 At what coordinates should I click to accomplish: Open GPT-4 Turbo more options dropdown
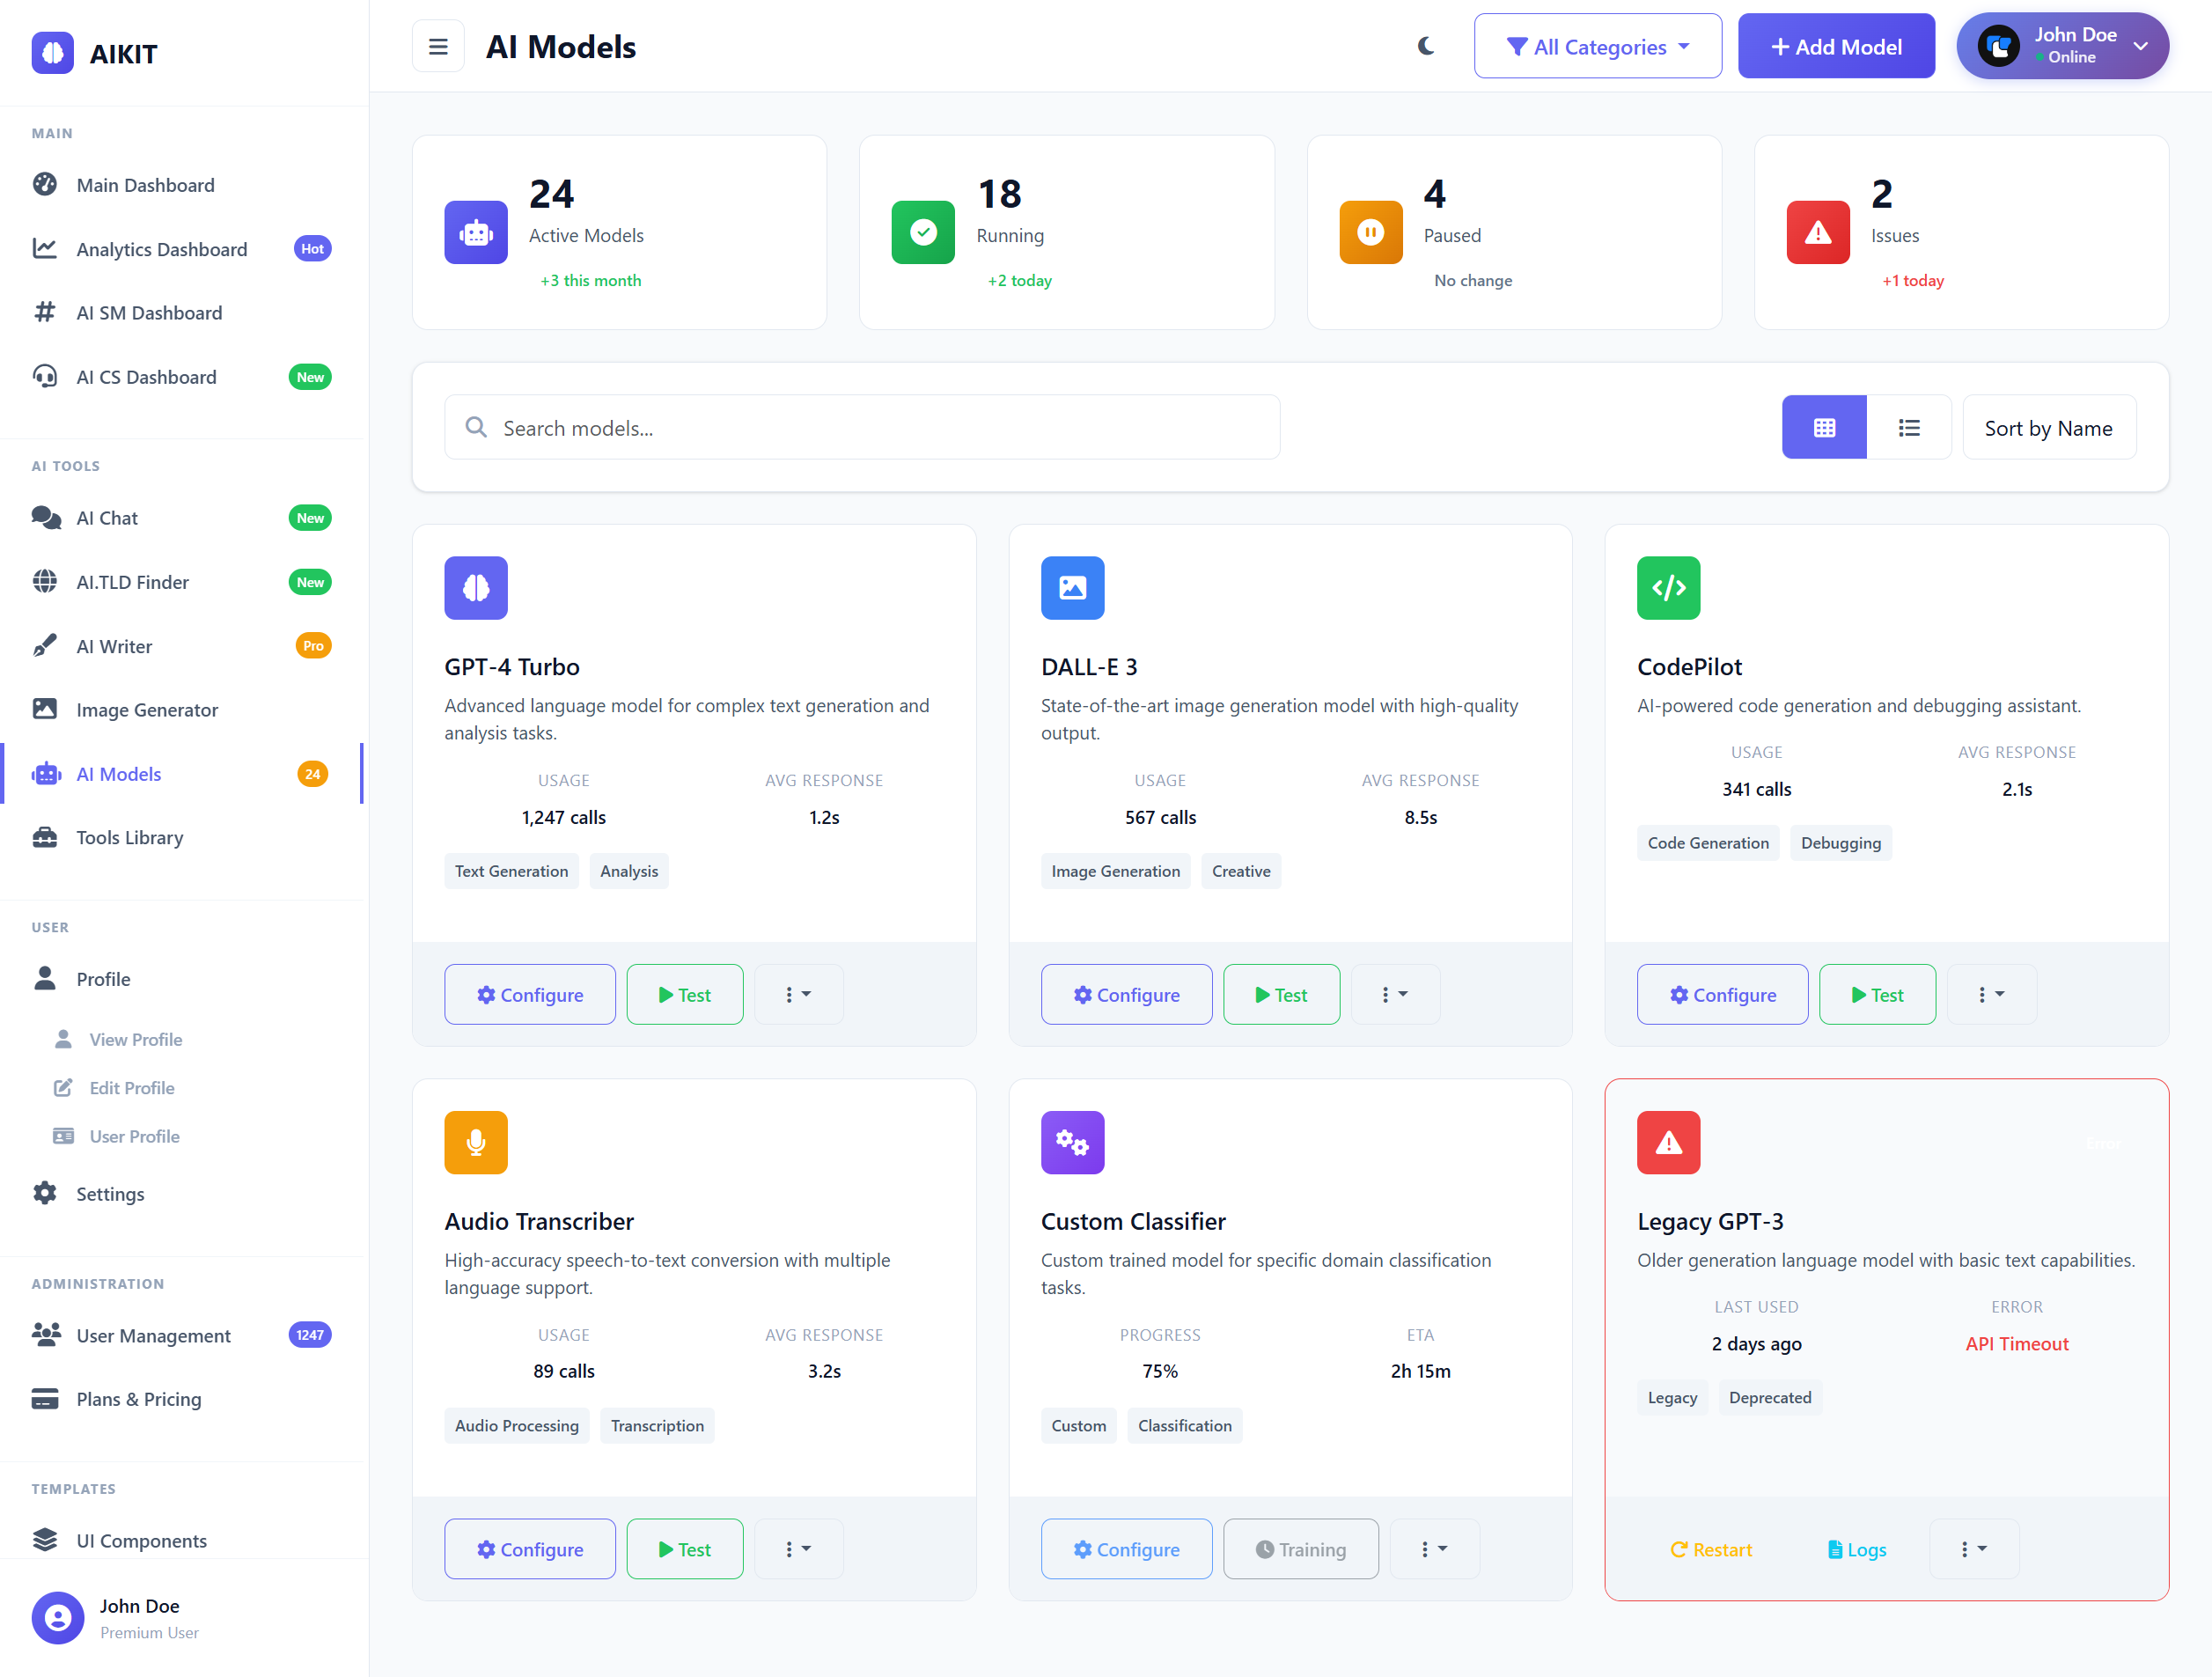(798, 995)
